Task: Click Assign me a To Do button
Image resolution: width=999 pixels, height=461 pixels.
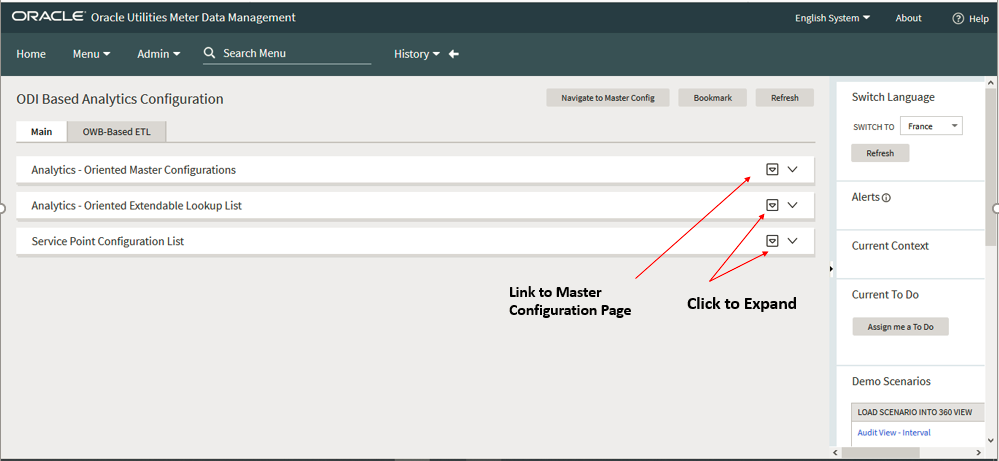Action: coord(900,327)
